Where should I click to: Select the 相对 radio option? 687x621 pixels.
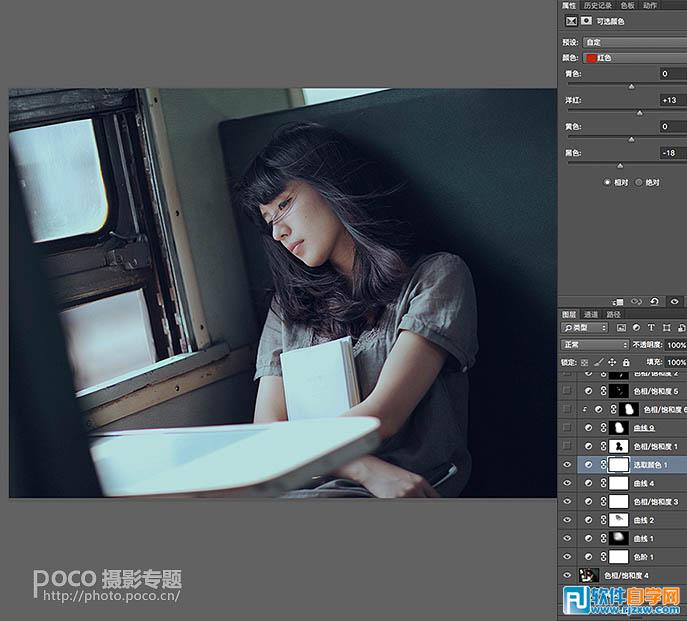tap(607, 182)
